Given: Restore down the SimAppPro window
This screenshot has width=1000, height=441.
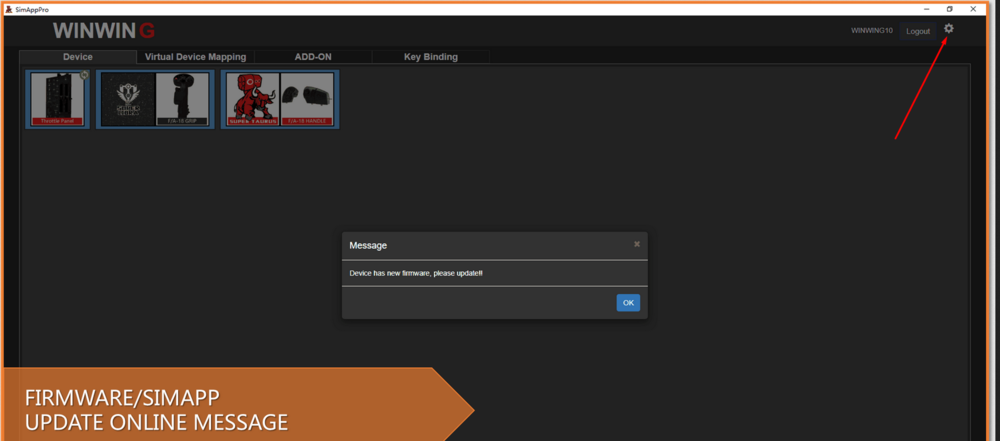Looking at the screenshot, I should [950, 9].
